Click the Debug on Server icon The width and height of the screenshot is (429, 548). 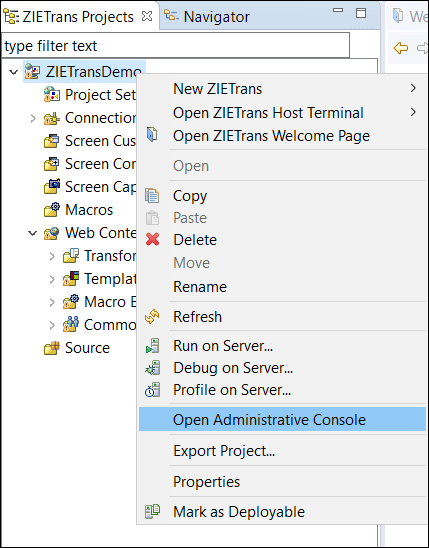tap(153, 368)
